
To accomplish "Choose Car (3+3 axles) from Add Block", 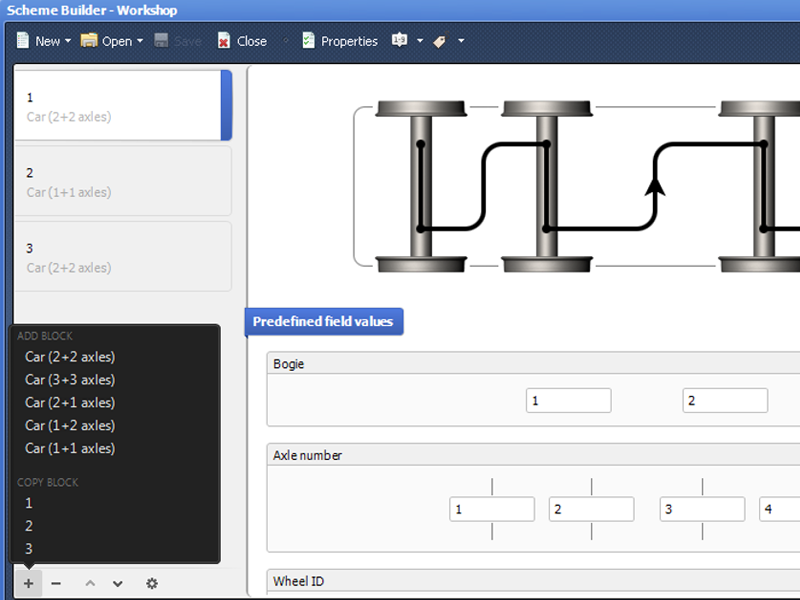I will click(70, 380).
